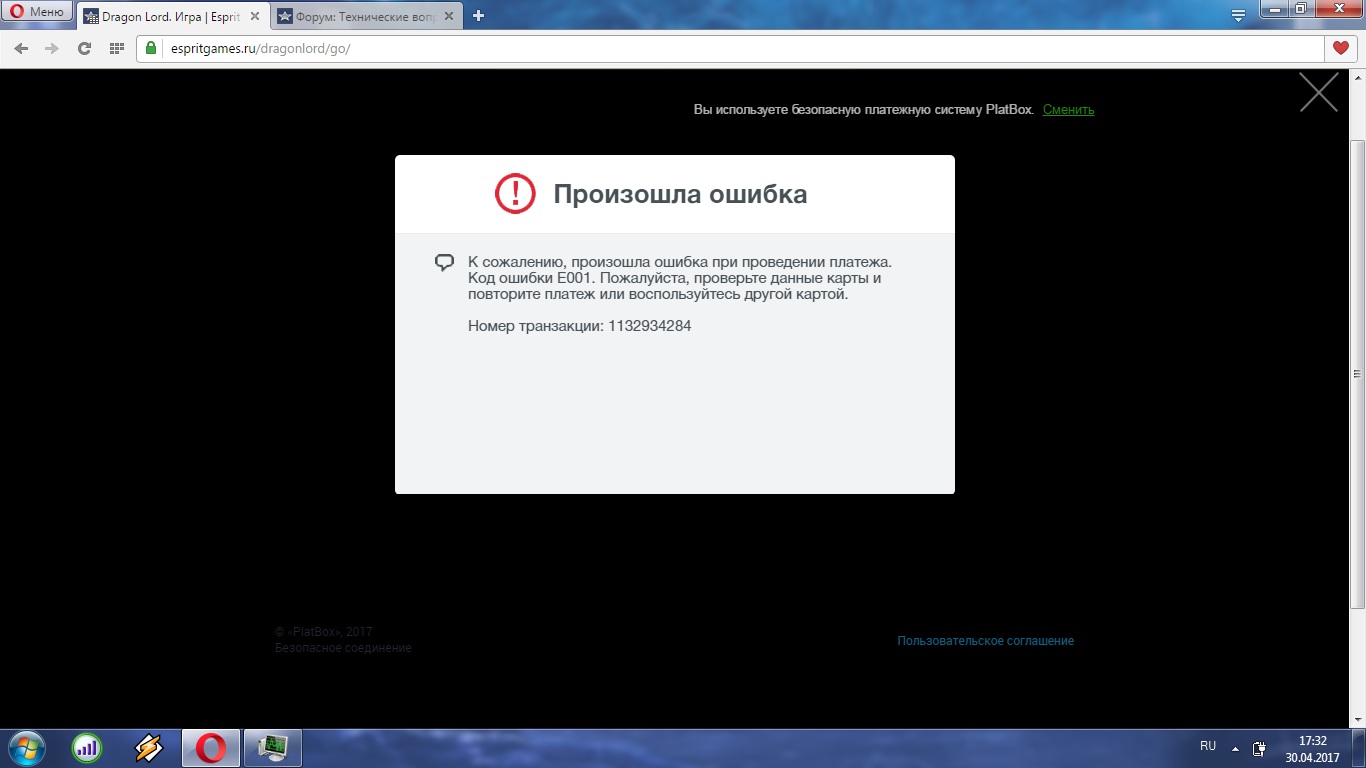Open a new tab with plus button

click(x=479, y=16)
